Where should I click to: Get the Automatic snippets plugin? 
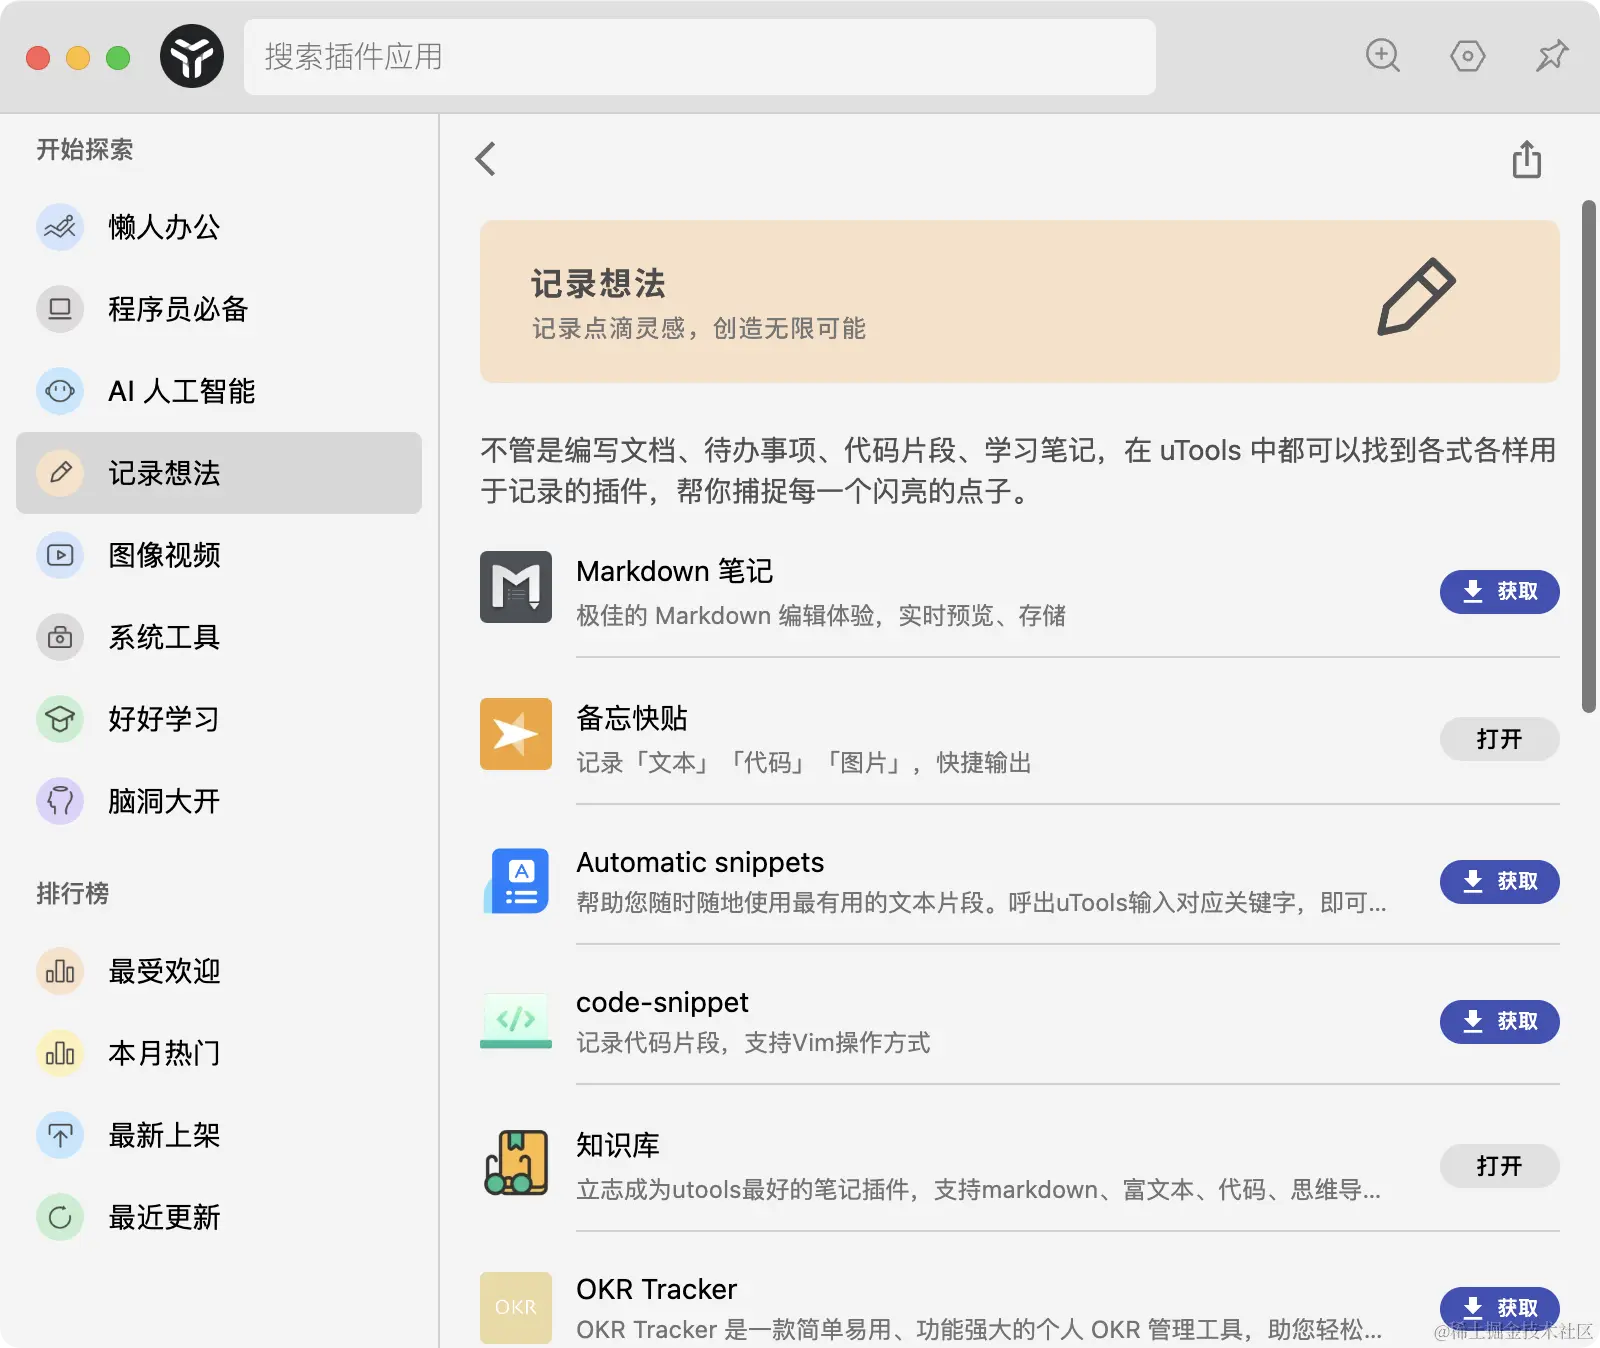1500,882
